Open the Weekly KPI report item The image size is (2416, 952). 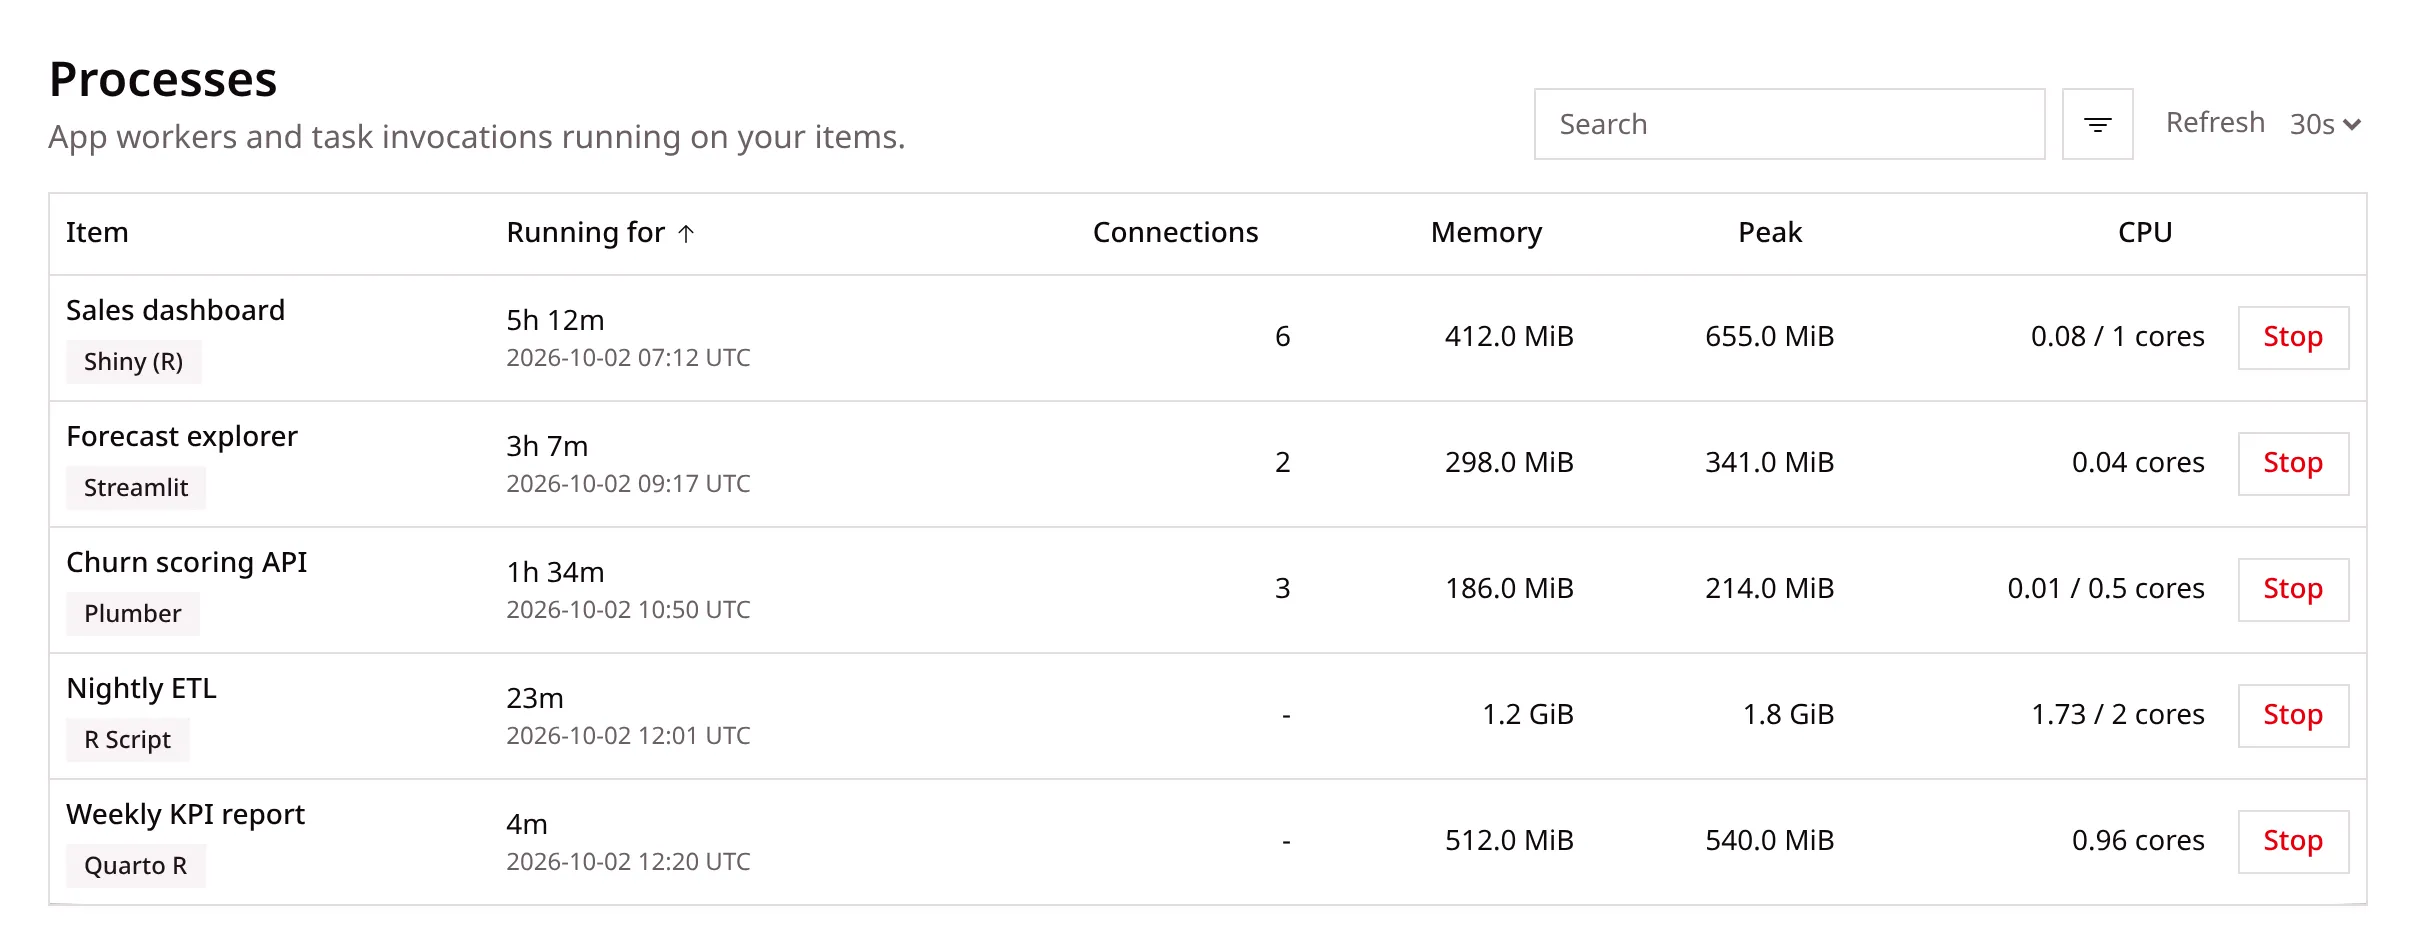(185, 814)
